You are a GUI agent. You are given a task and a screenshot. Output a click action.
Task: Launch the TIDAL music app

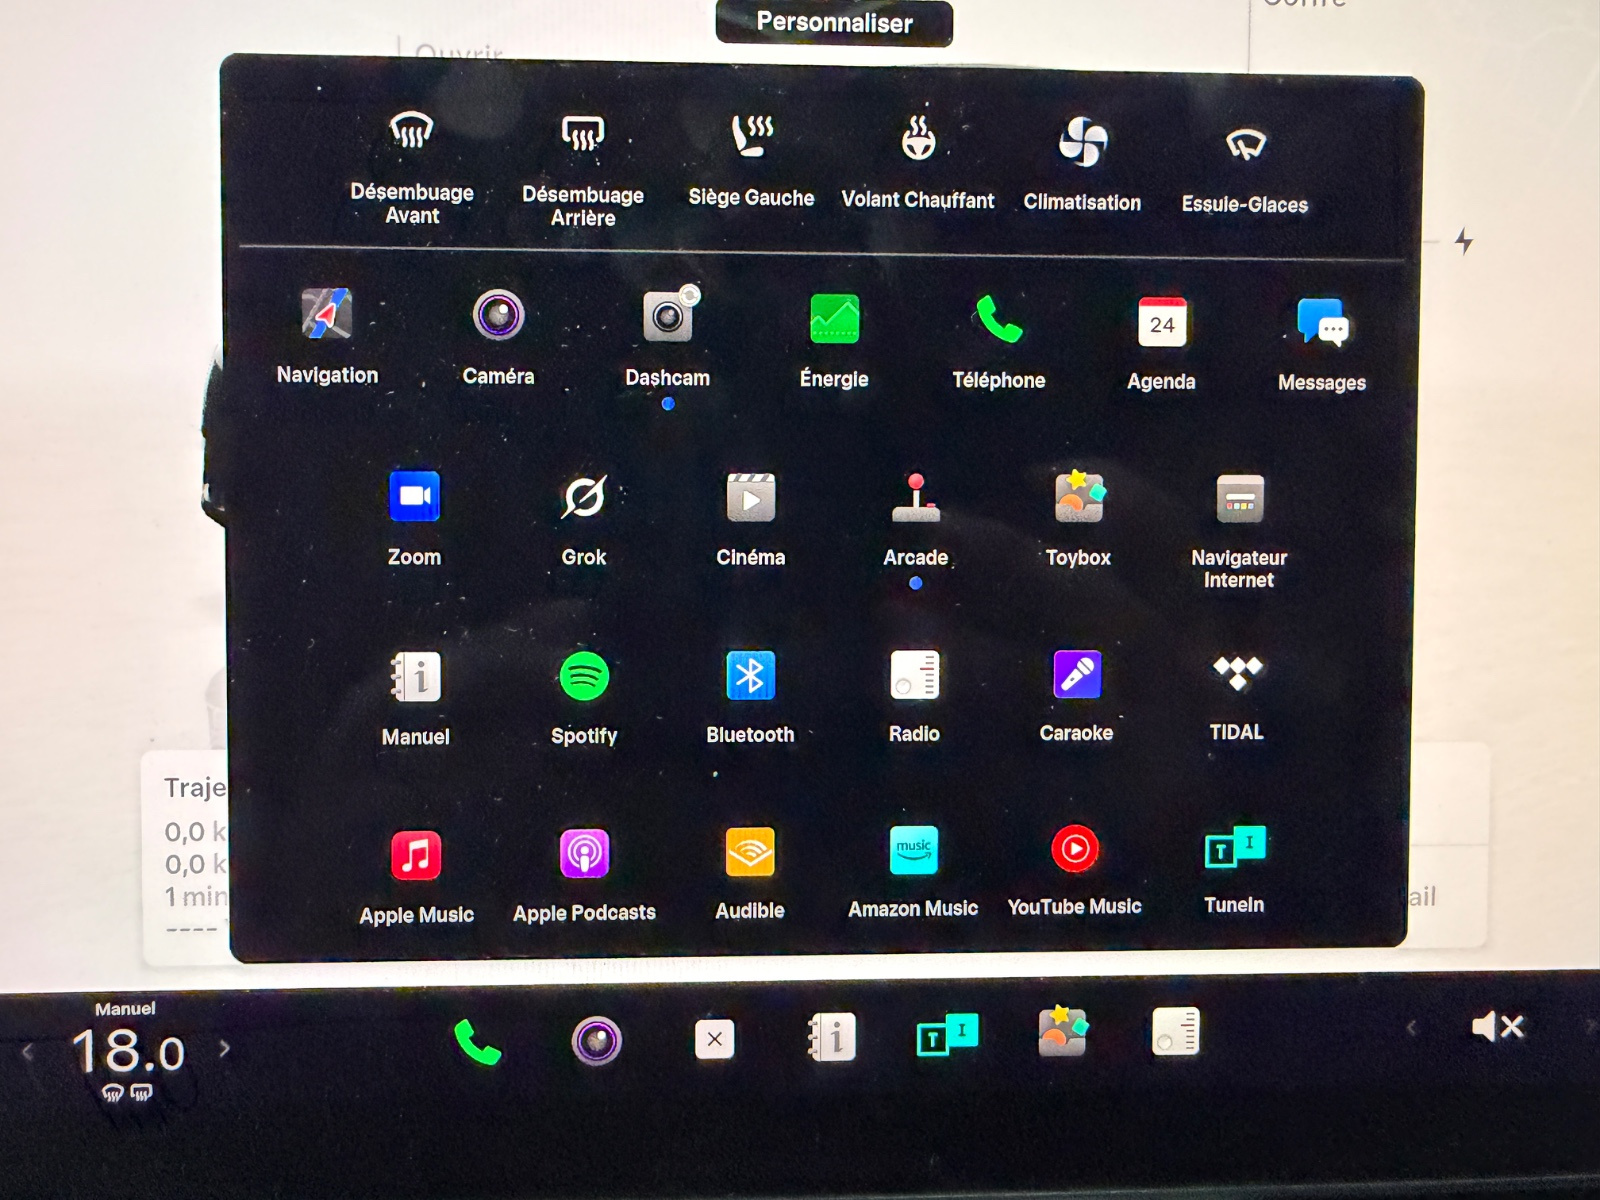tap(1237, 673)
